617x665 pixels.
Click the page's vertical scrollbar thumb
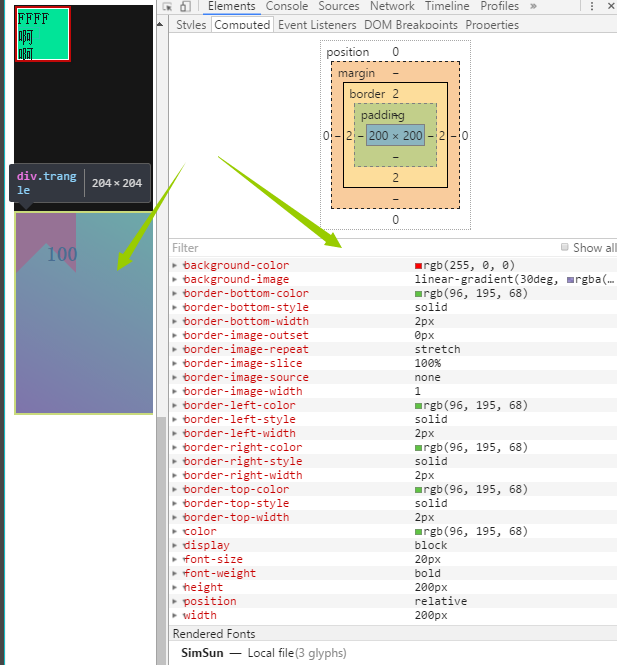(x=160, y=541)
